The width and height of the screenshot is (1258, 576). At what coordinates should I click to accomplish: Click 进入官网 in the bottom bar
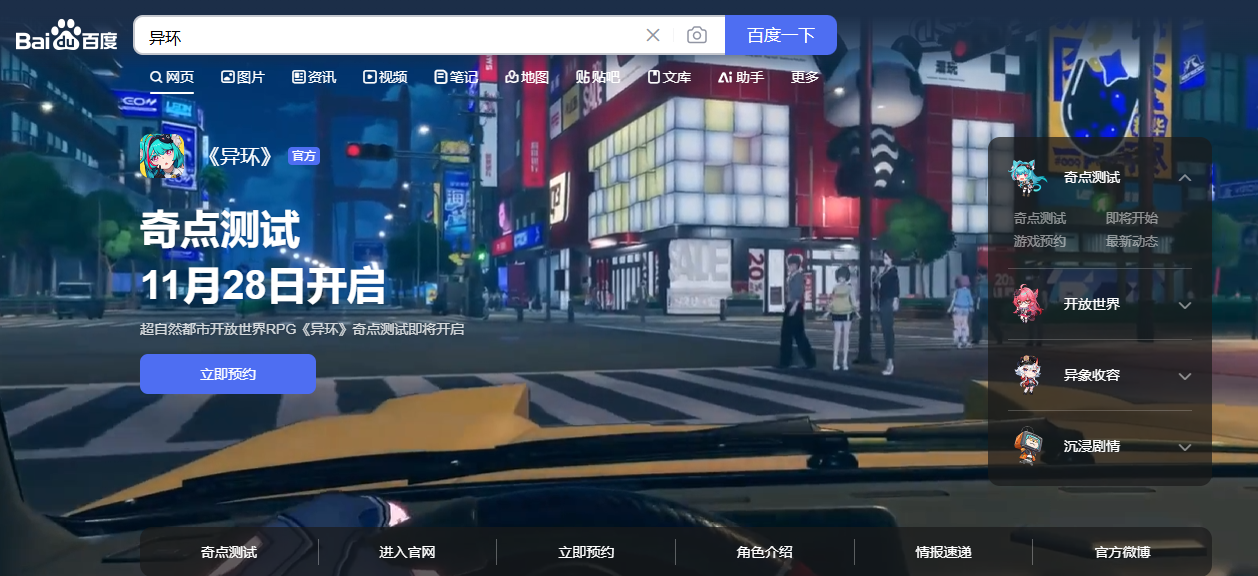[407, 552]
